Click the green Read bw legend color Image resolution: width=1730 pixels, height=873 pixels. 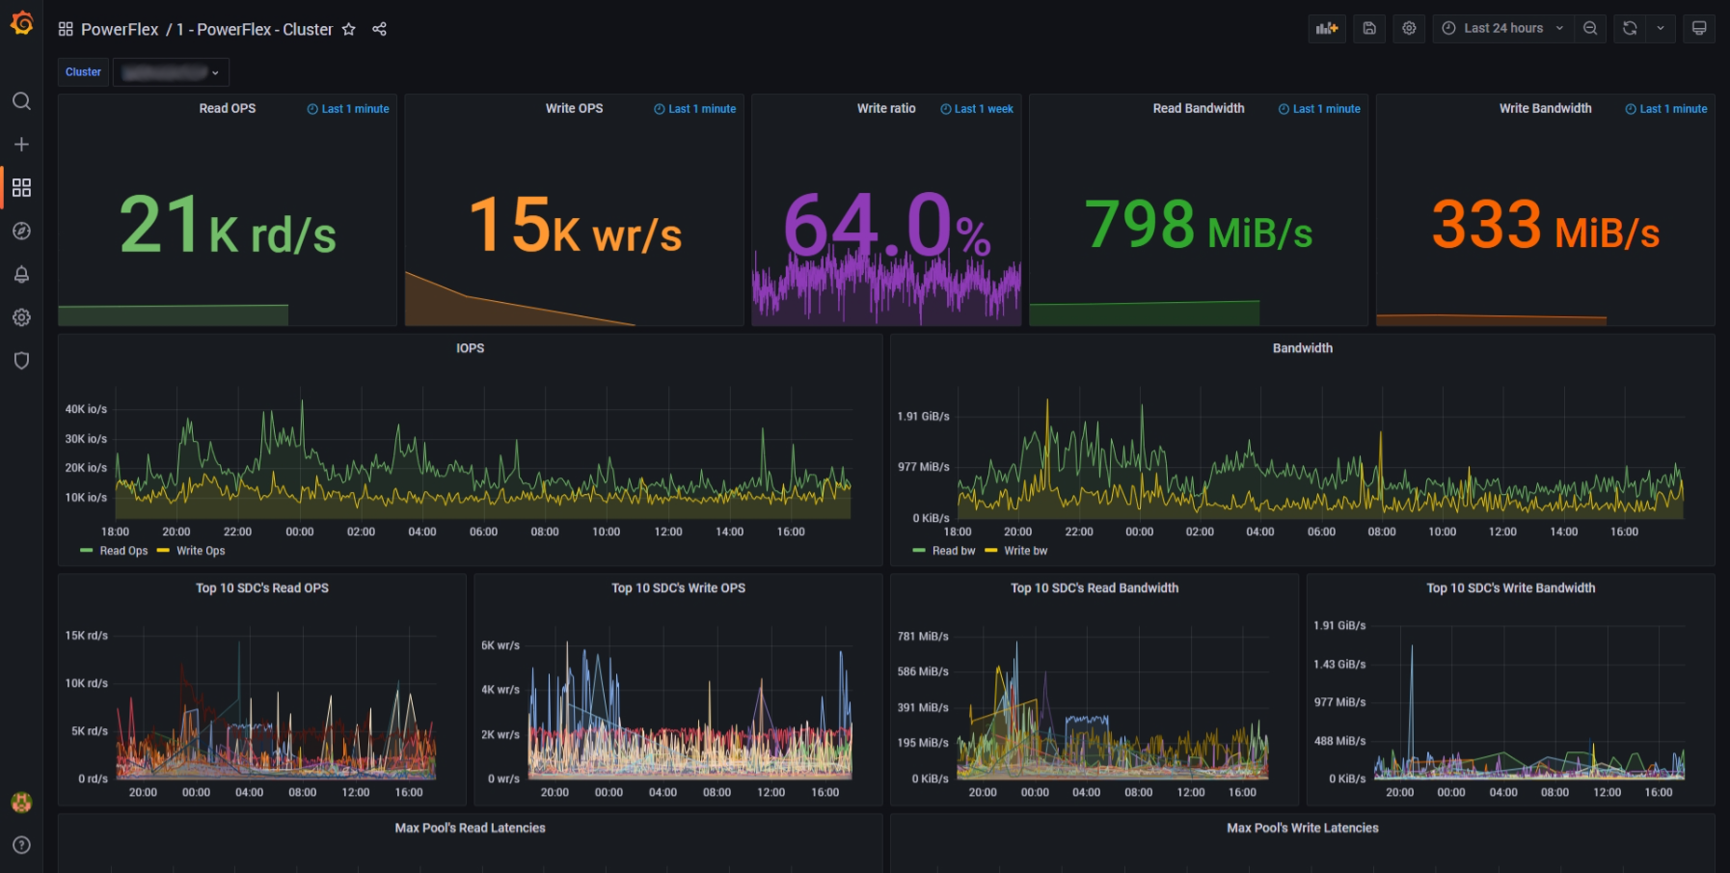(x=919, y=551)
